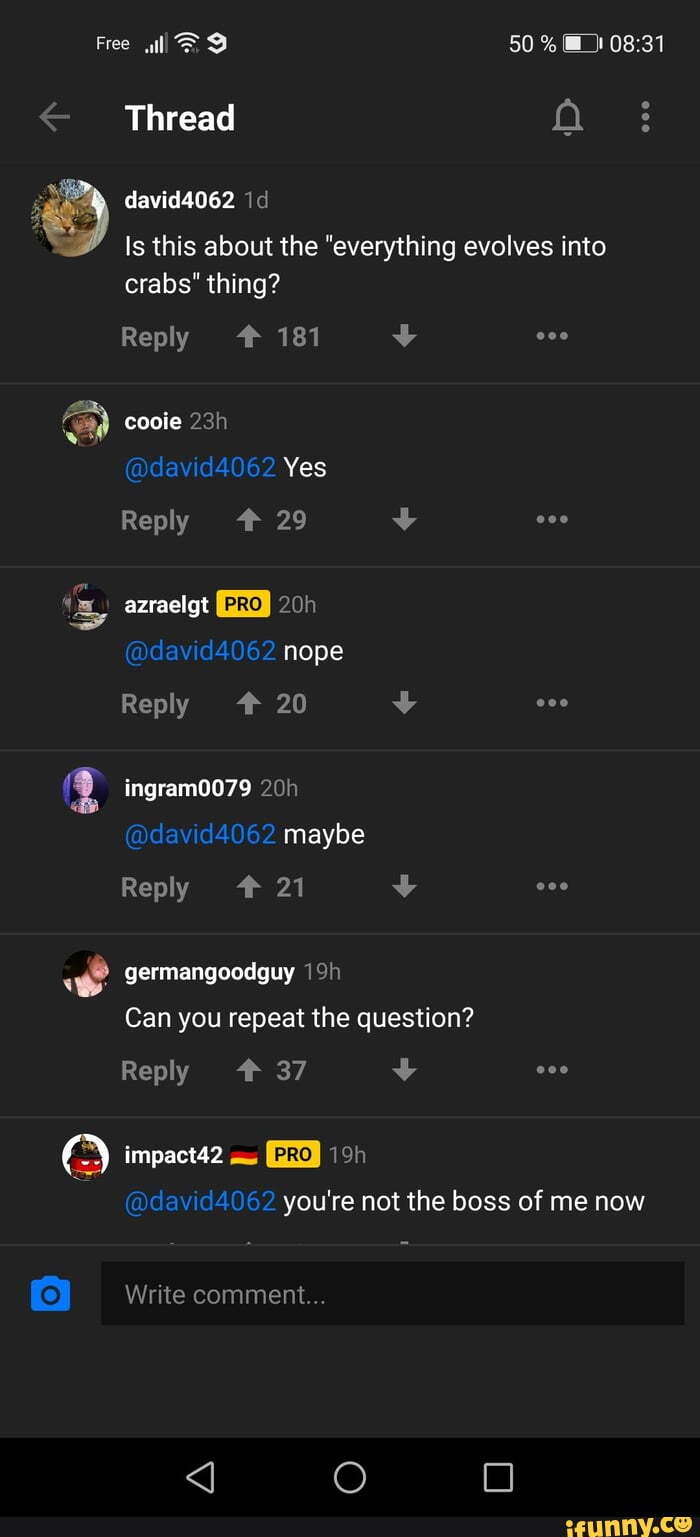Focus the Write comment field

click(392, 1294)
